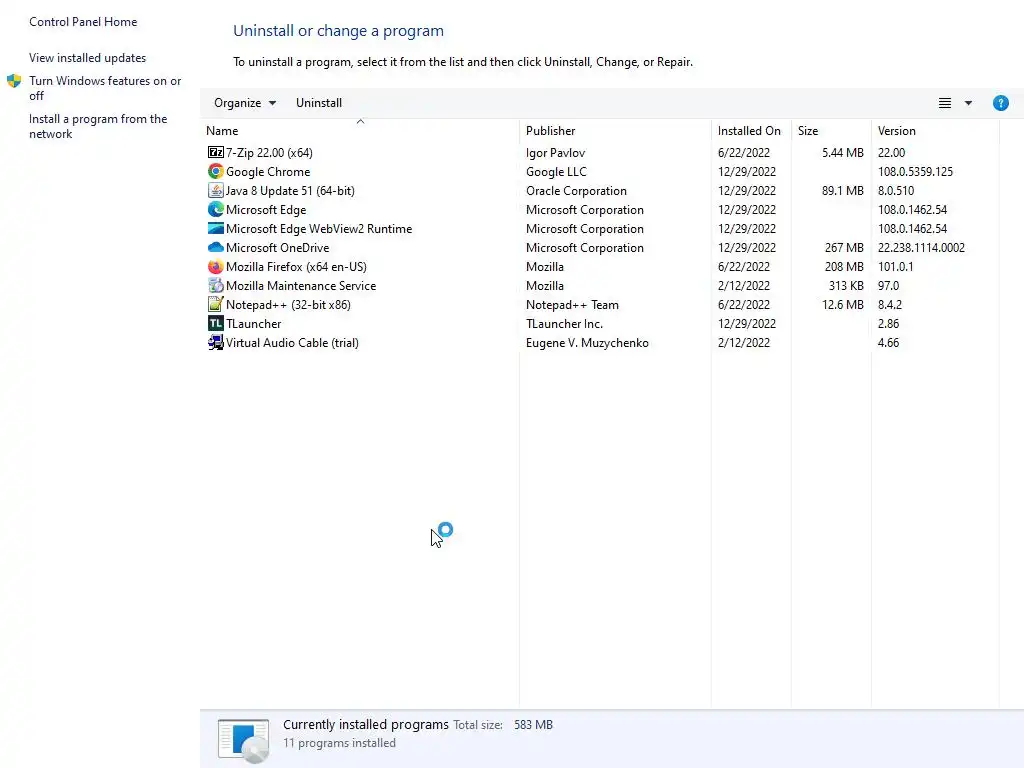Click version 4.66 cell
The height and width of the screenshot is (768, 1024).
coord(888,342)
